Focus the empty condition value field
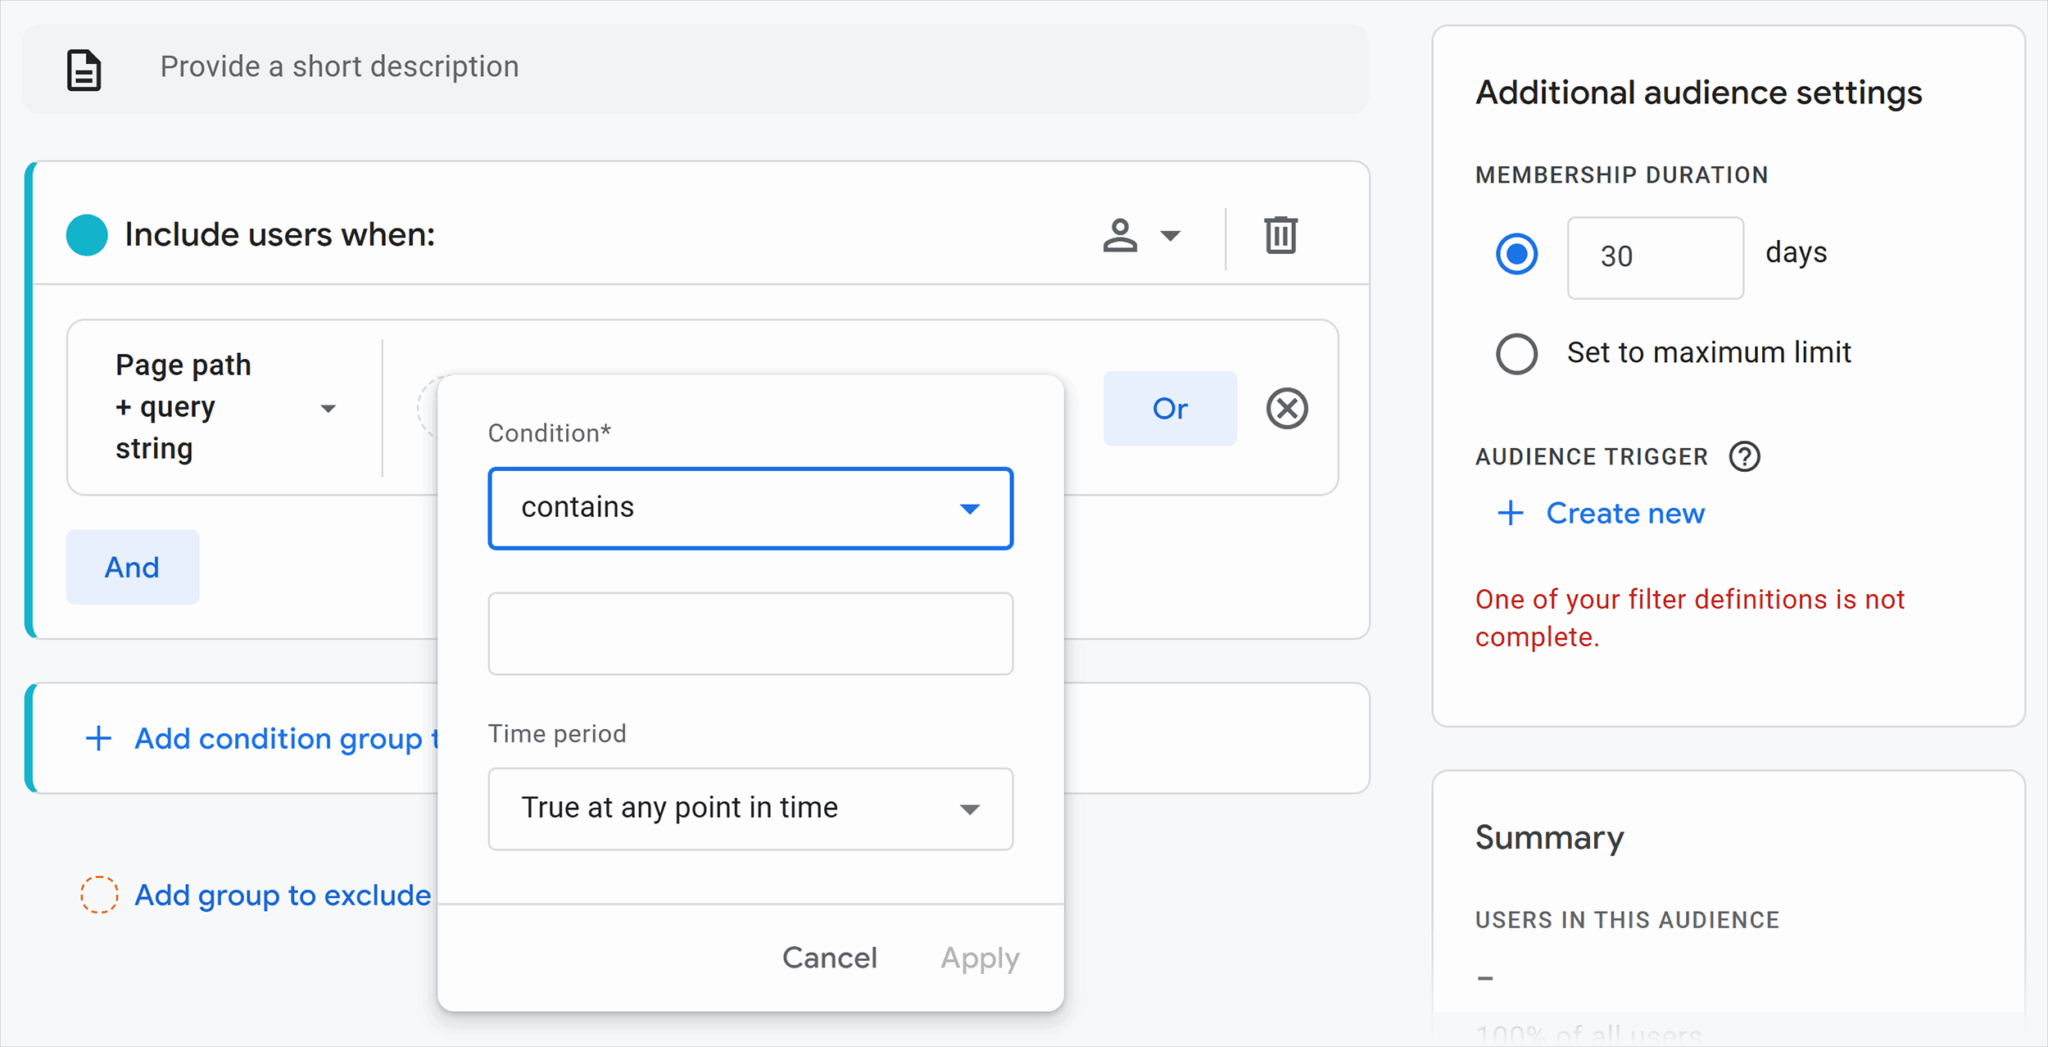 point(750,633)
